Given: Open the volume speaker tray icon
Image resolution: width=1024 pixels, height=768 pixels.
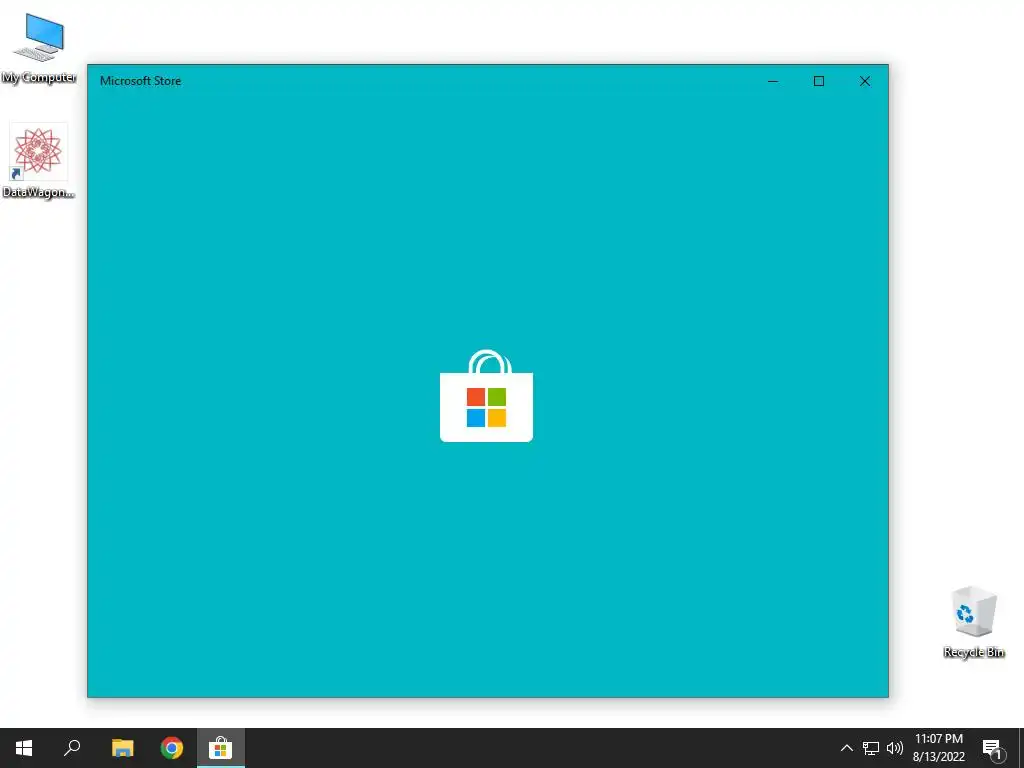Looking at the screenshot, I should (x=895, y=748).
